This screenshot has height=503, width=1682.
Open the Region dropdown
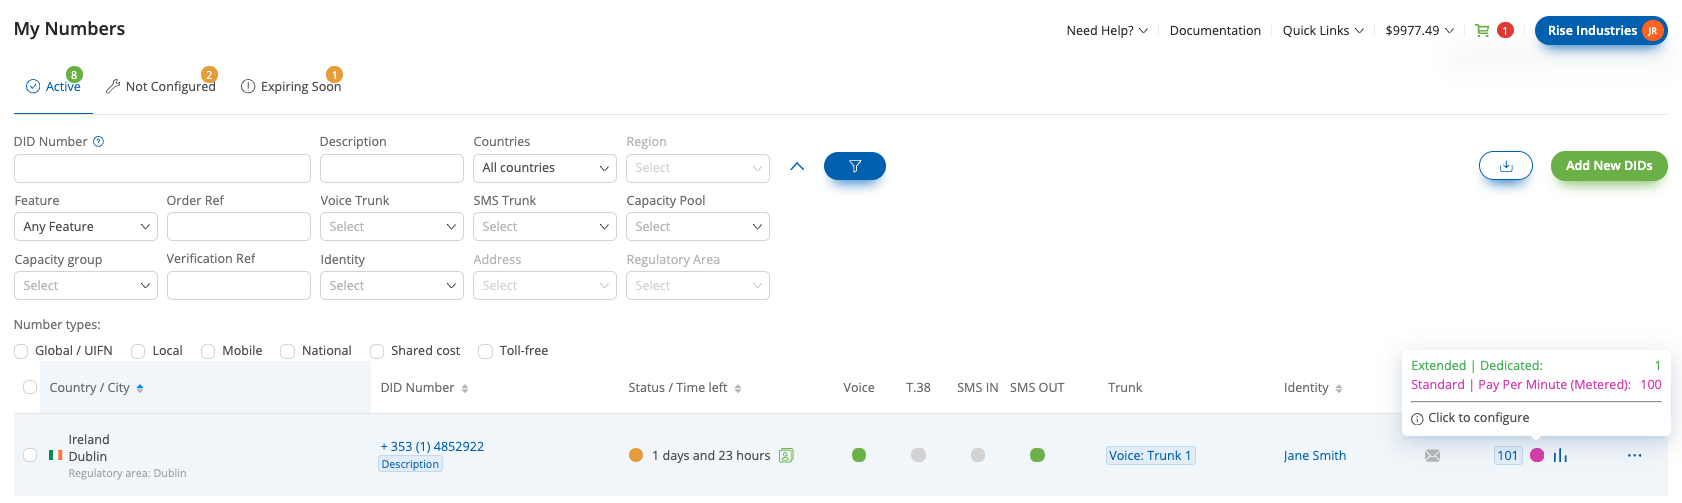click(698, 168)
